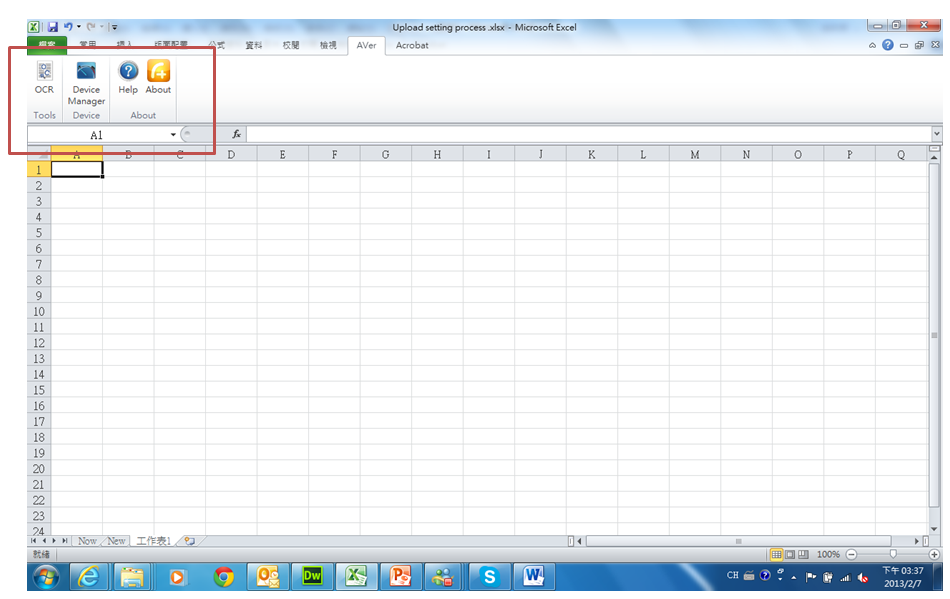Switch to the 公式 ribbon tab

pyautogui.click(x=216, y=45)
